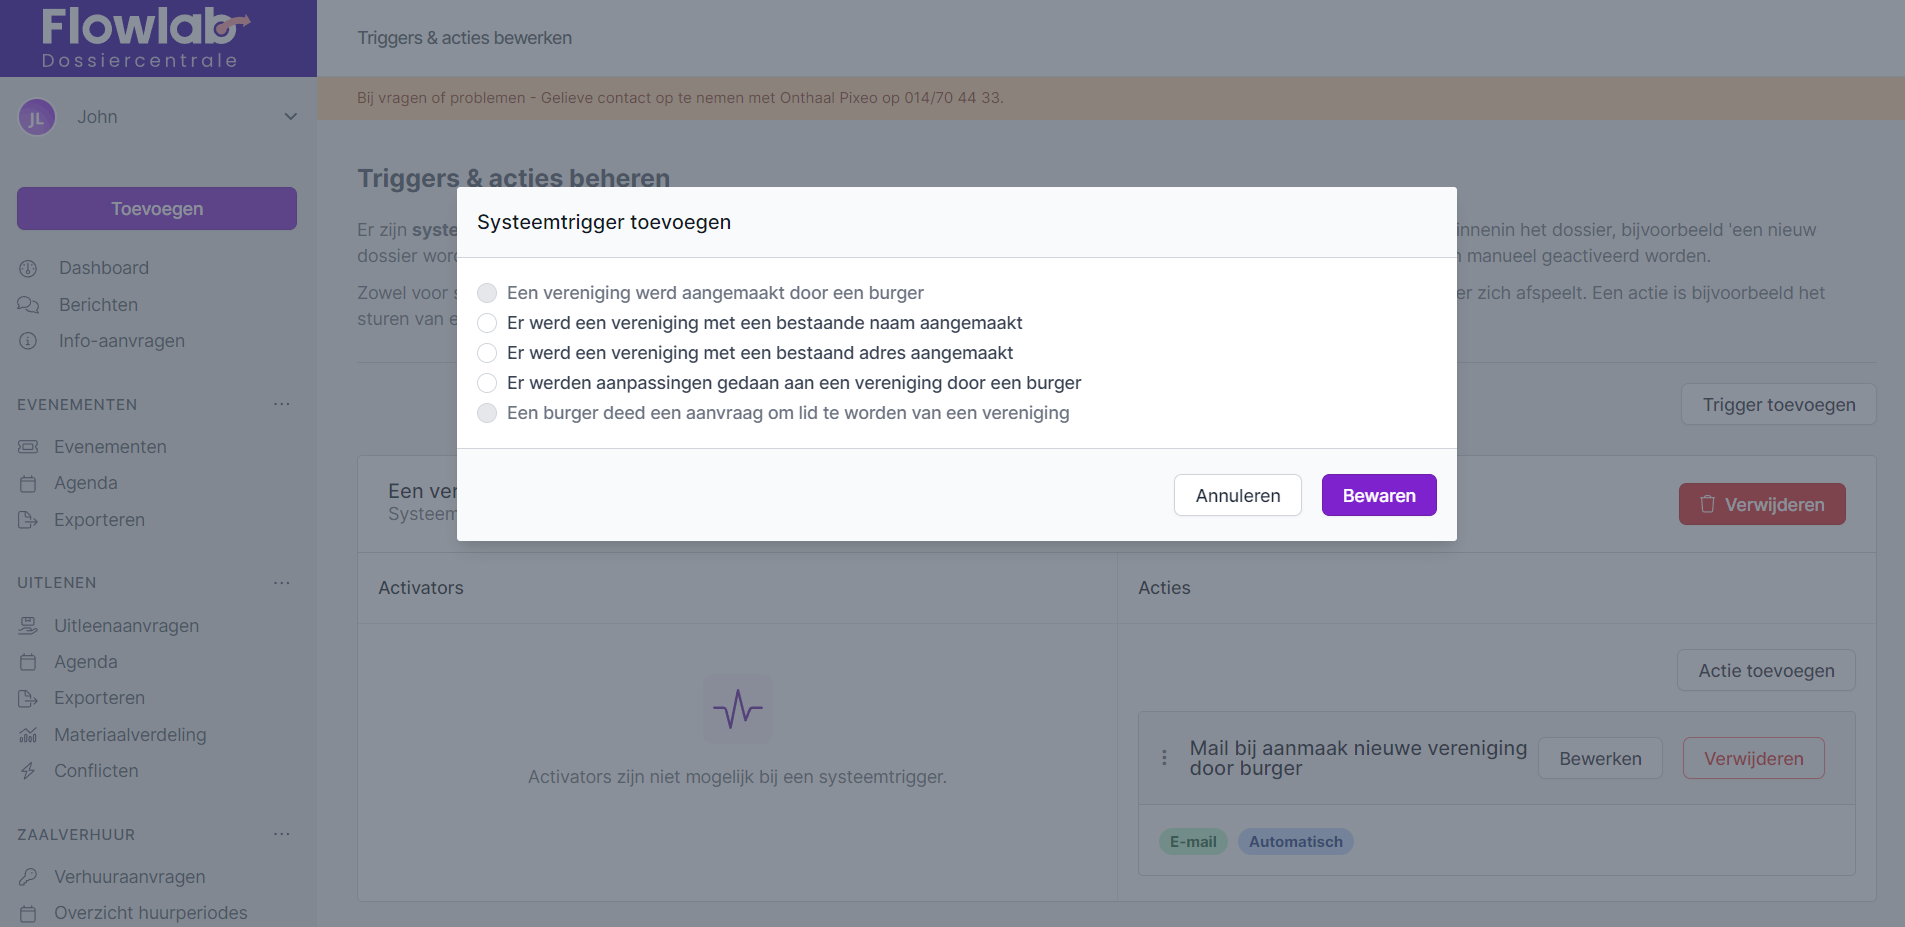Open the Uitlenen section three-dots menu
1905x927 pixels.
click(x=282, y=582)
